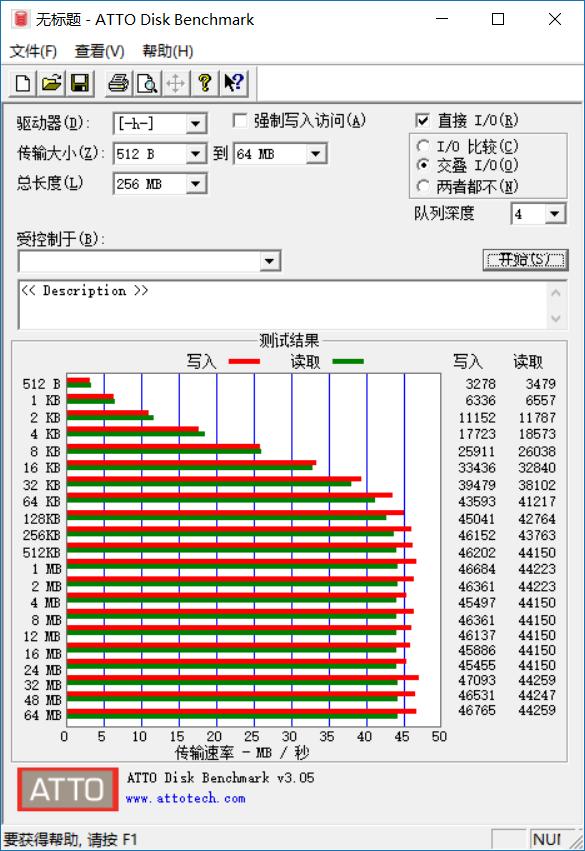Open Print Preview toolbar icon
585x851 pixels.
click(147, 84)
